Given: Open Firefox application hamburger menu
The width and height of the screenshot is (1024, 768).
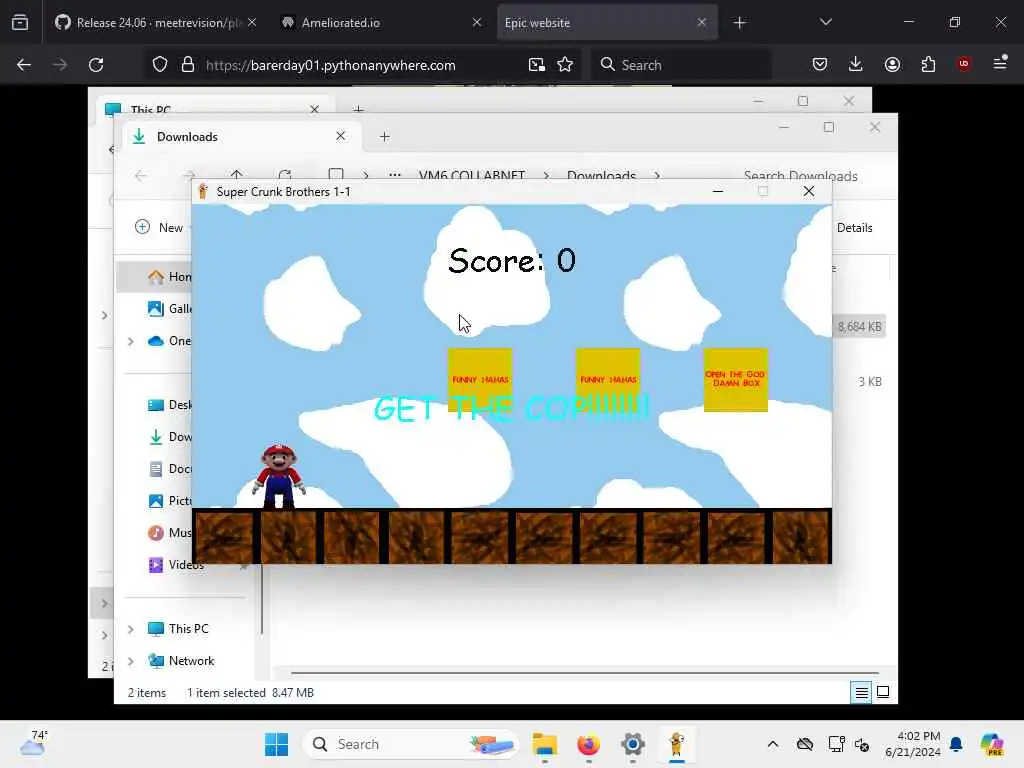Looking at the screenshot, I should tap(1000, 63).
